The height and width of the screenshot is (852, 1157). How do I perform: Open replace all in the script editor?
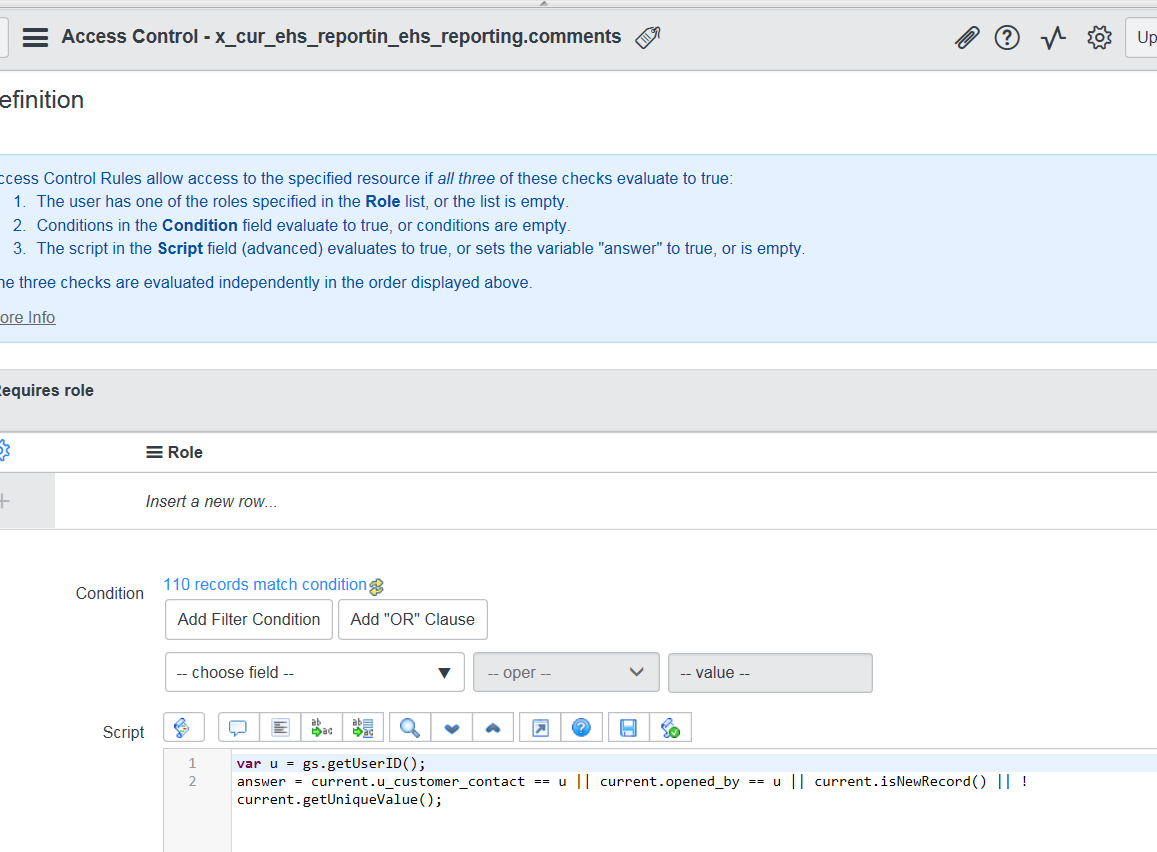(x=363, y=727)
